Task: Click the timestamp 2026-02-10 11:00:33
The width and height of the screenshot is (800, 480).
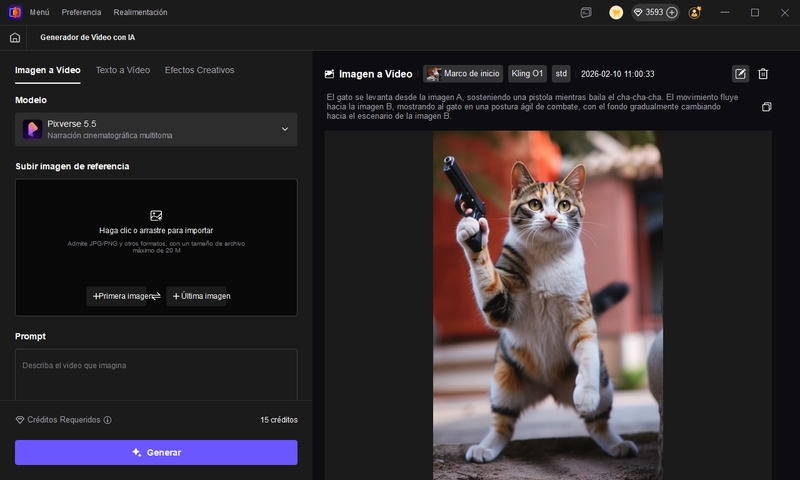Action: click(617, 74)
